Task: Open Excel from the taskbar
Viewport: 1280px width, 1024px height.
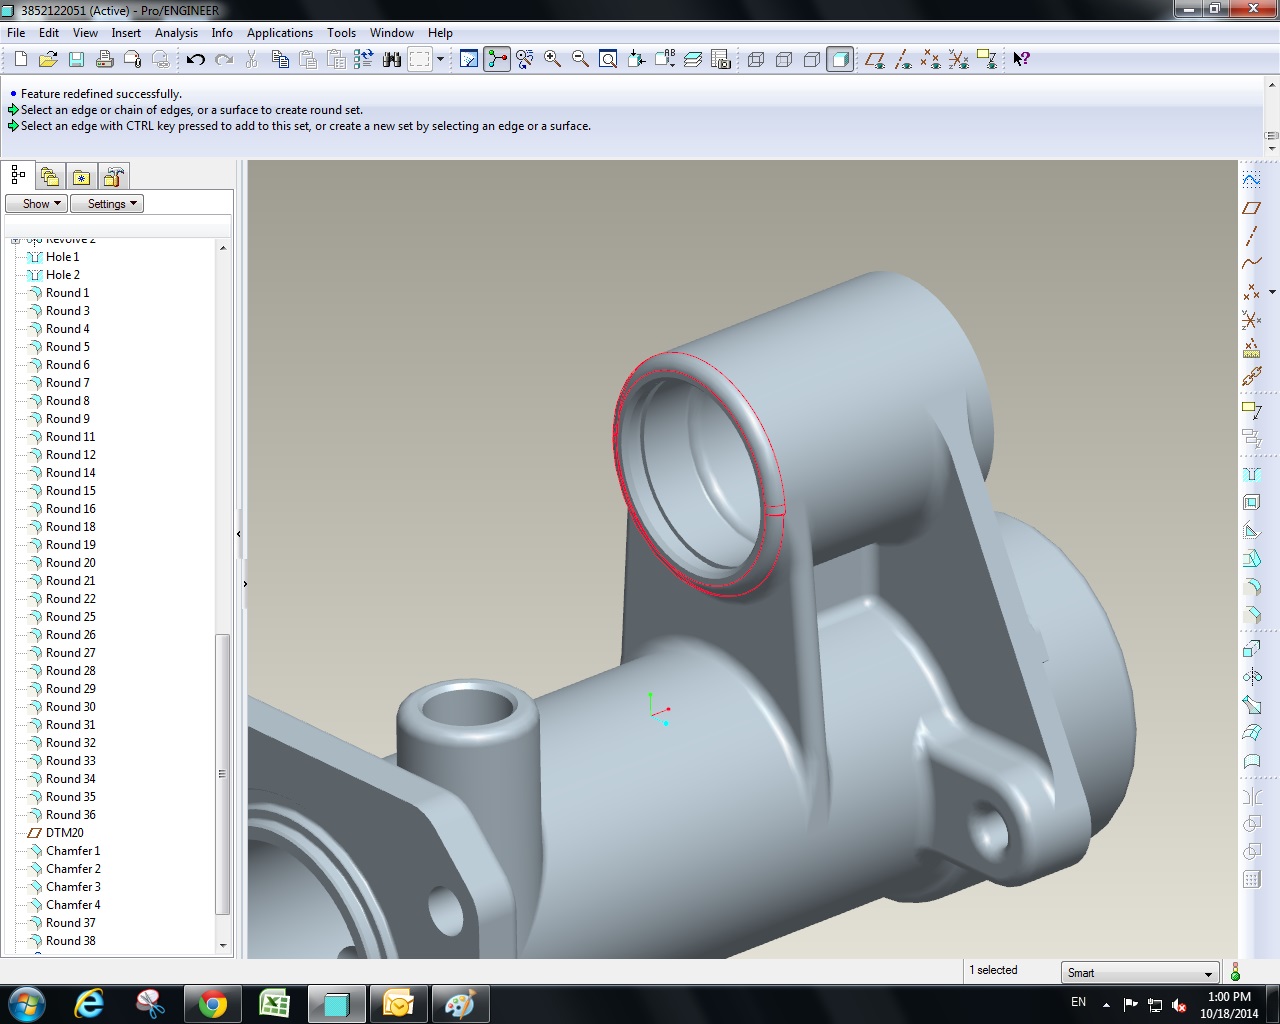Action: (x=274, y=1003)
